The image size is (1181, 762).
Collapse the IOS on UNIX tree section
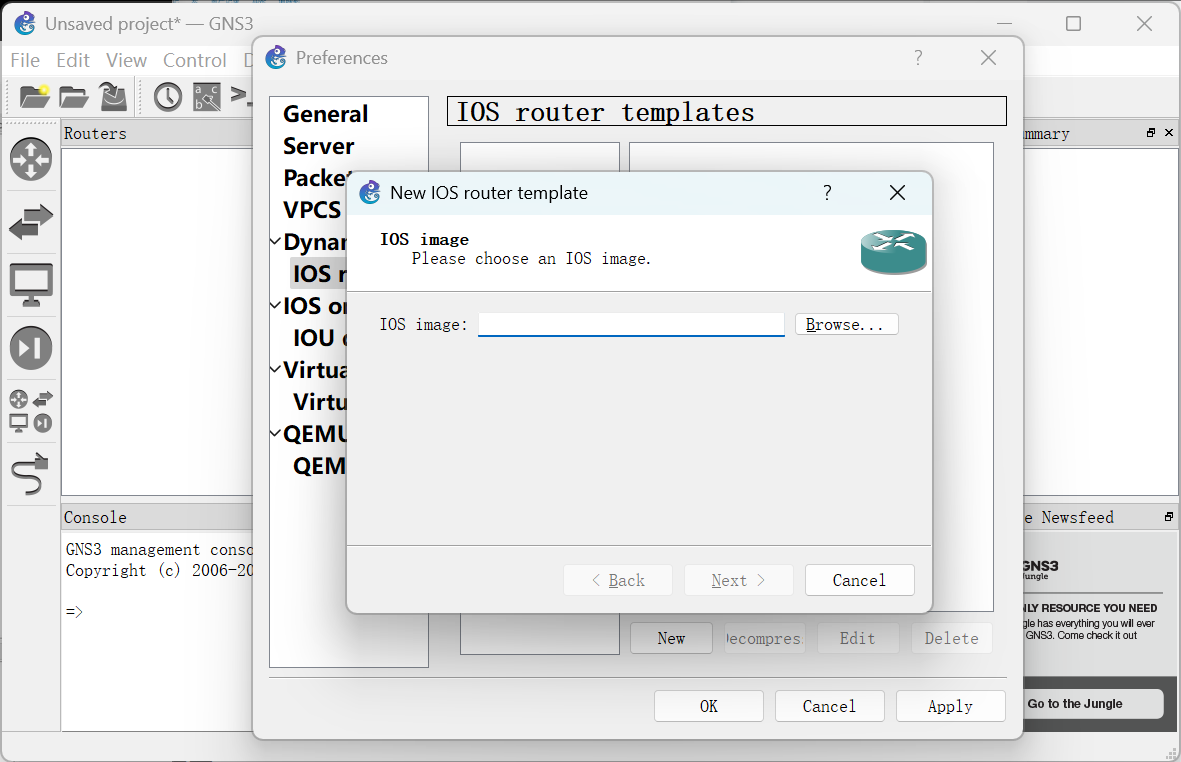click(275, 305)
